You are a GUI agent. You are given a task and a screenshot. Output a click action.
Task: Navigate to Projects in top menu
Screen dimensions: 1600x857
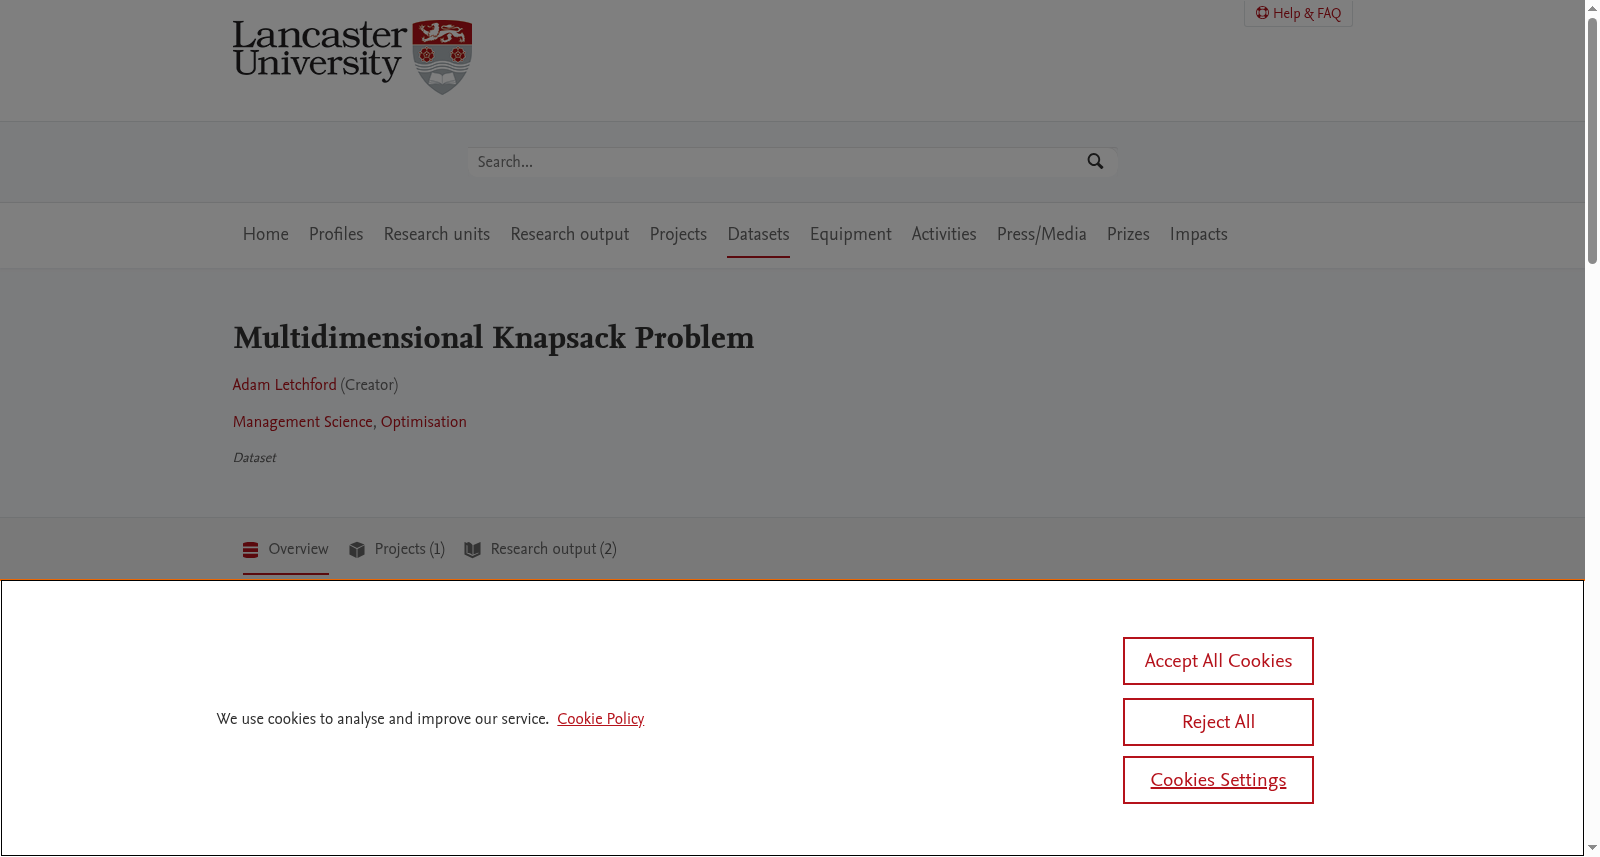[x=678, y=234]
